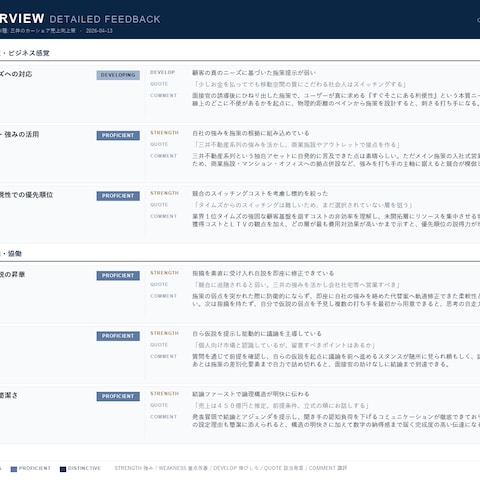This screenshot has width=480, height=480.
Task: Click the DETAILED FEEDBACK header title
Action: click(x=105, y=19)
